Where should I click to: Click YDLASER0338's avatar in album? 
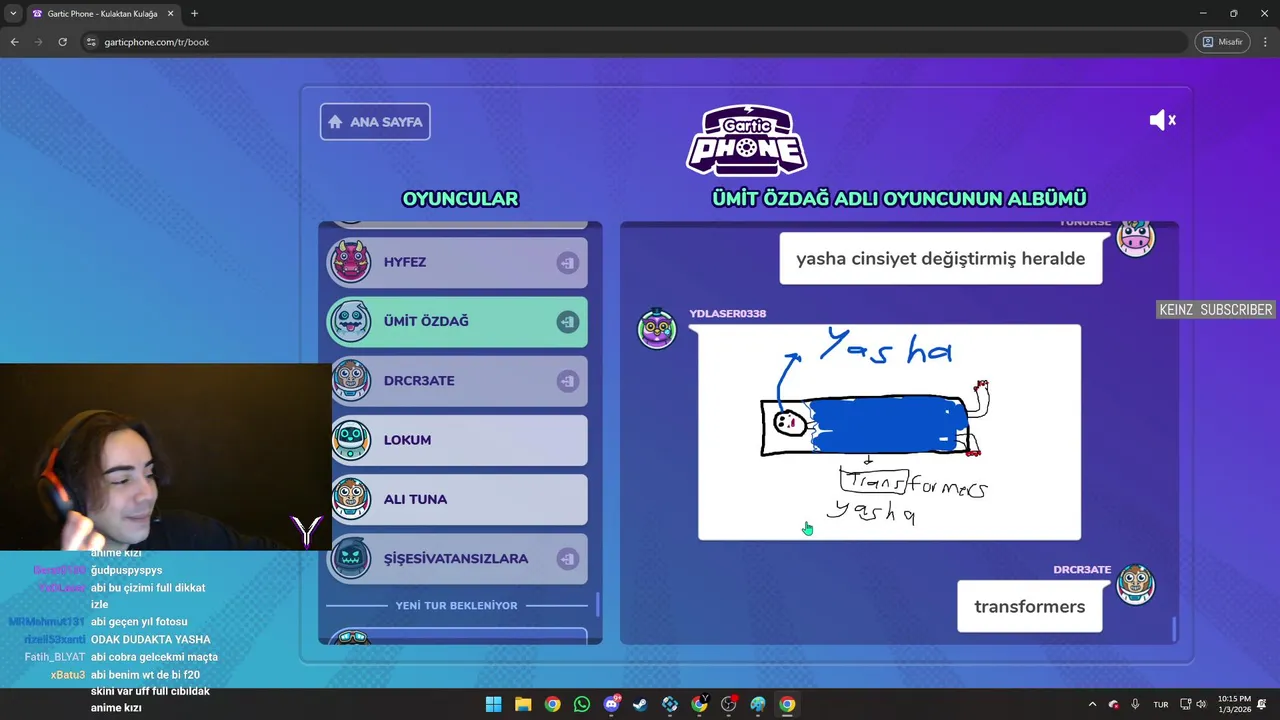click(657, 329)
